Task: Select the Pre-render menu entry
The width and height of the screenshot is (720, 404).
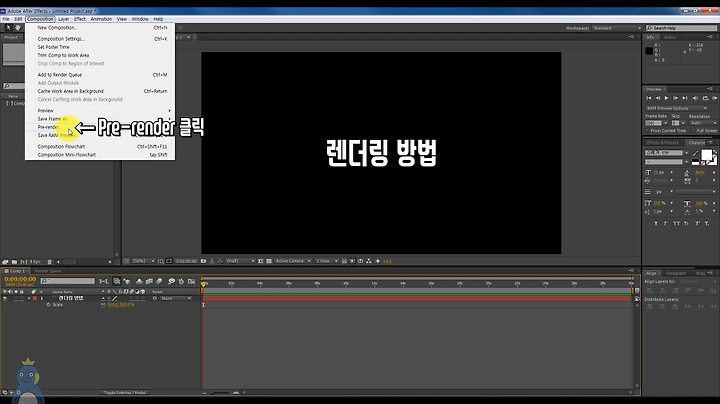Action: point(100,127)
